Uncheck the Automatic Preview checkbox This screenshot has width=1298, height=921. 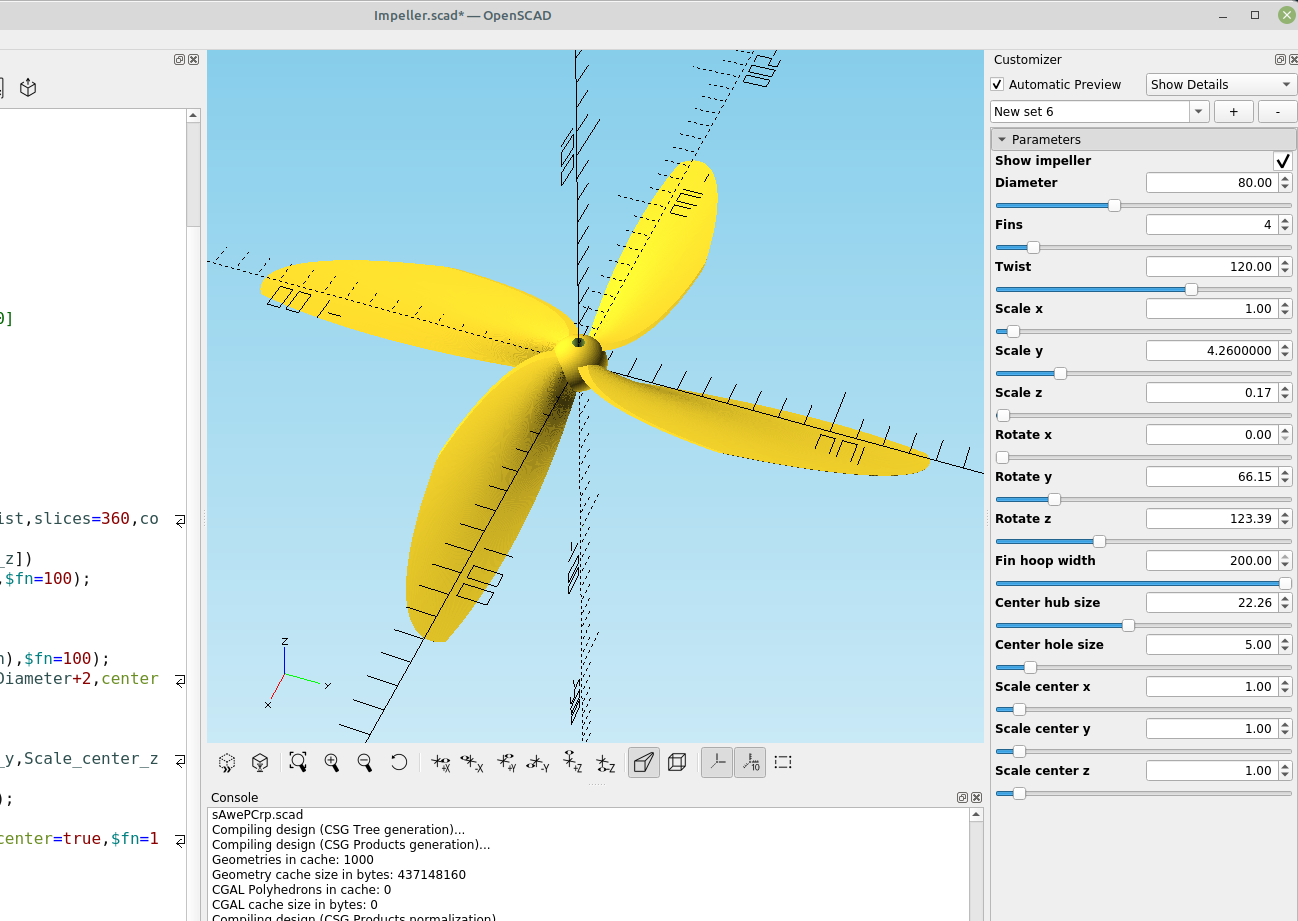point(996,84)
